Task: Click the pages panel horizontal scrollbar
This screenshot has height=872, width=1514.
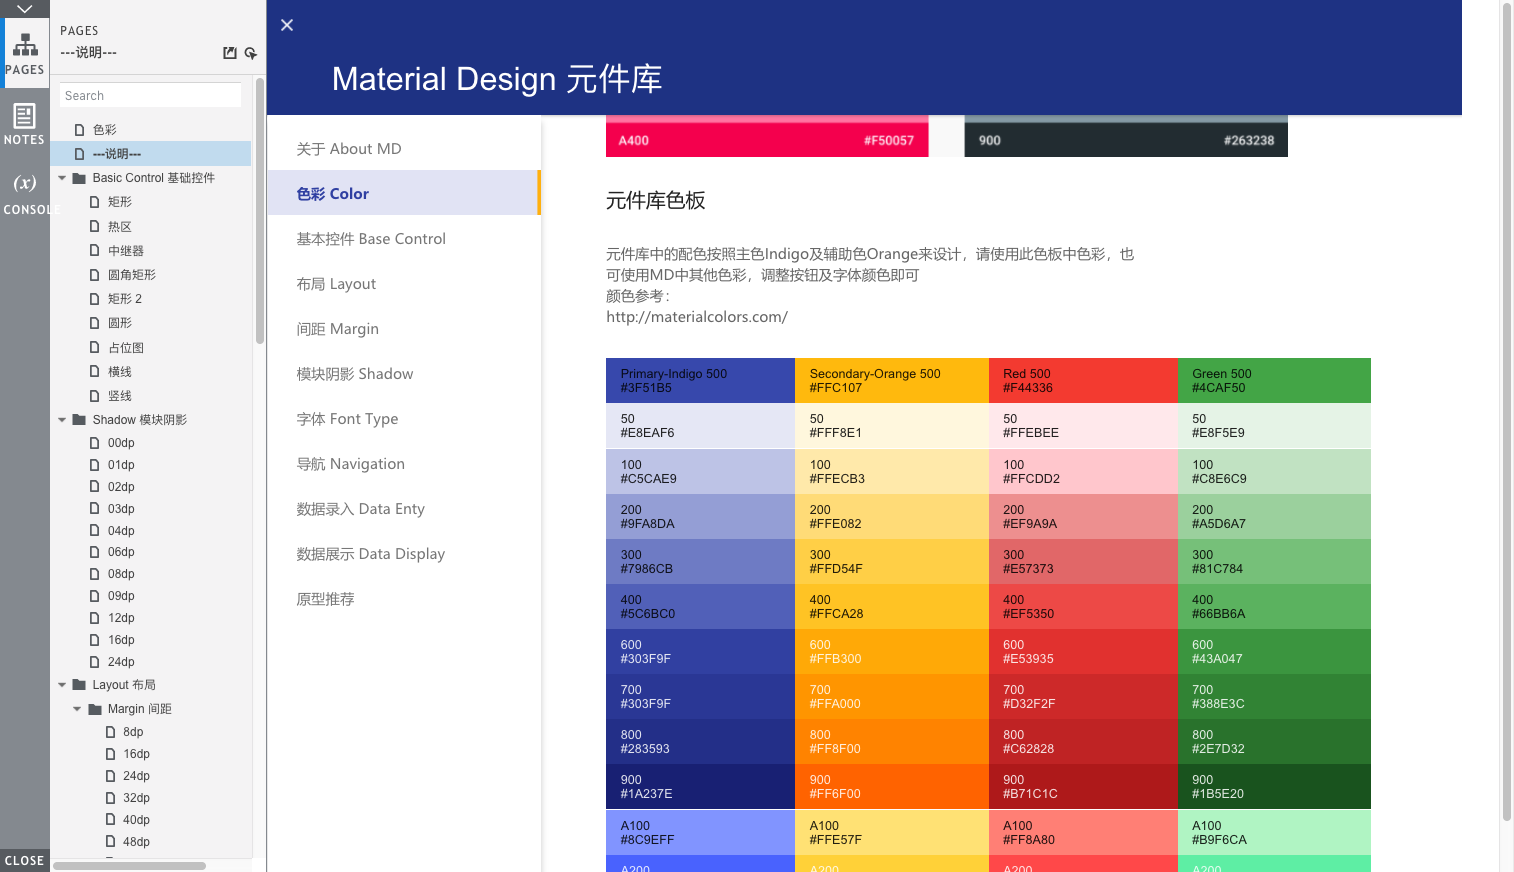Action: pyautogui.click(x=129, y=866)
